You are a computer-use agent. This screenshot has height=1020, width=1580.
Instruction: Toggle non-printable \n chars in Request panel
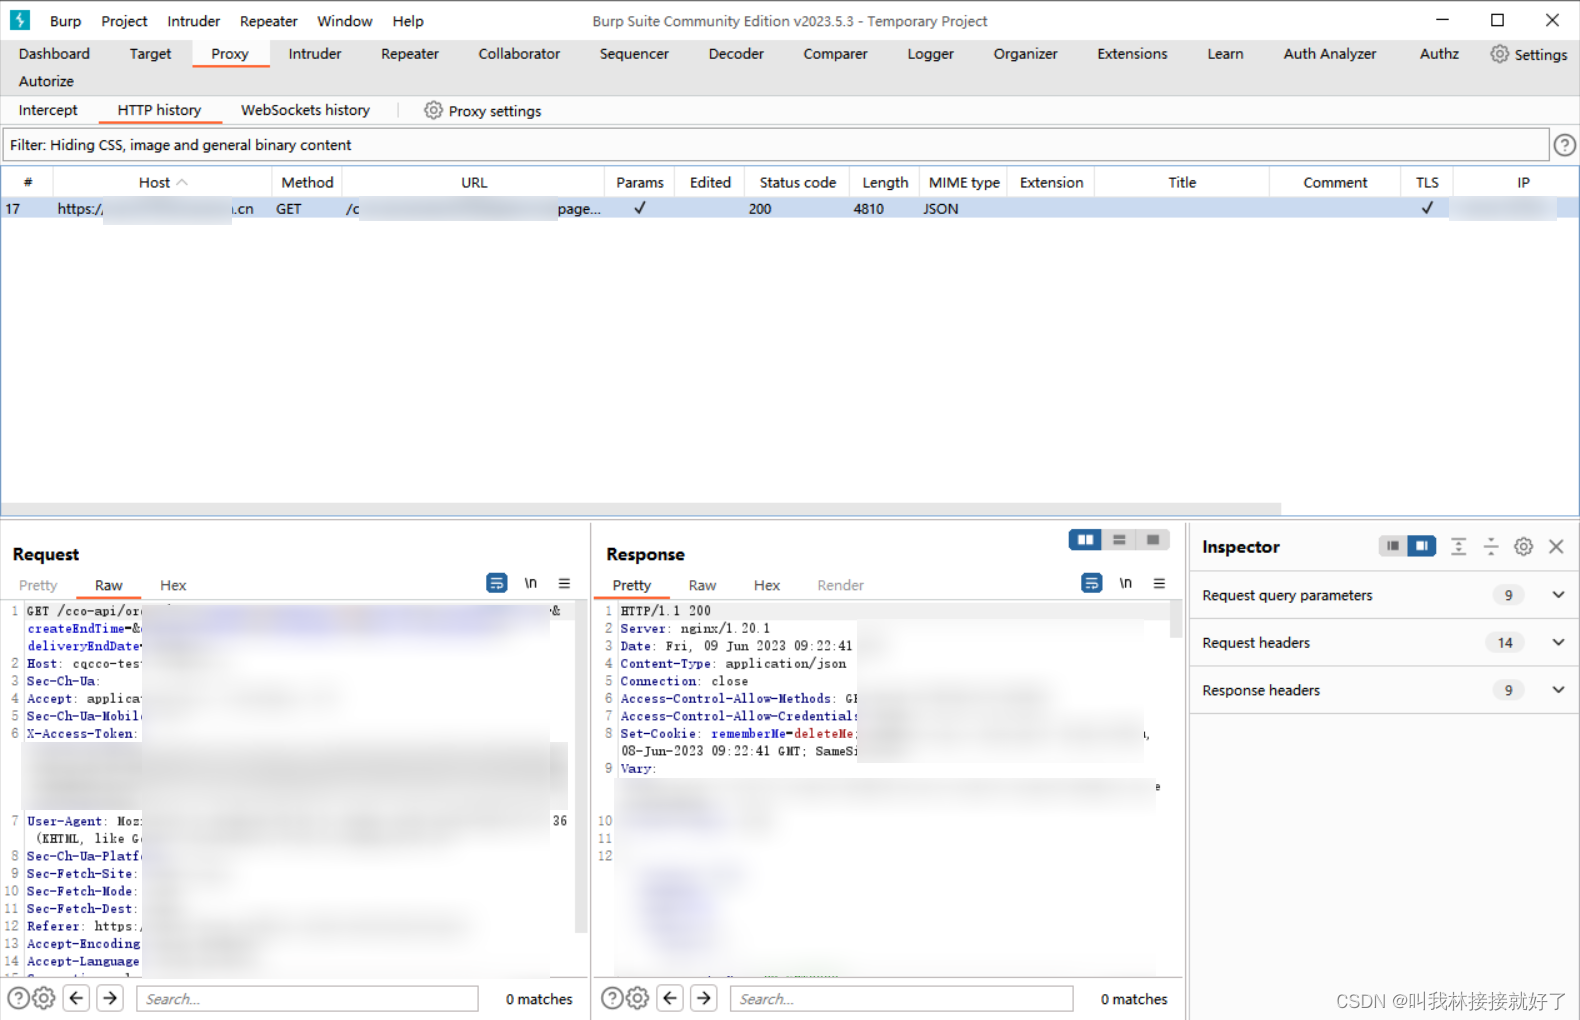tap(531, 583)
